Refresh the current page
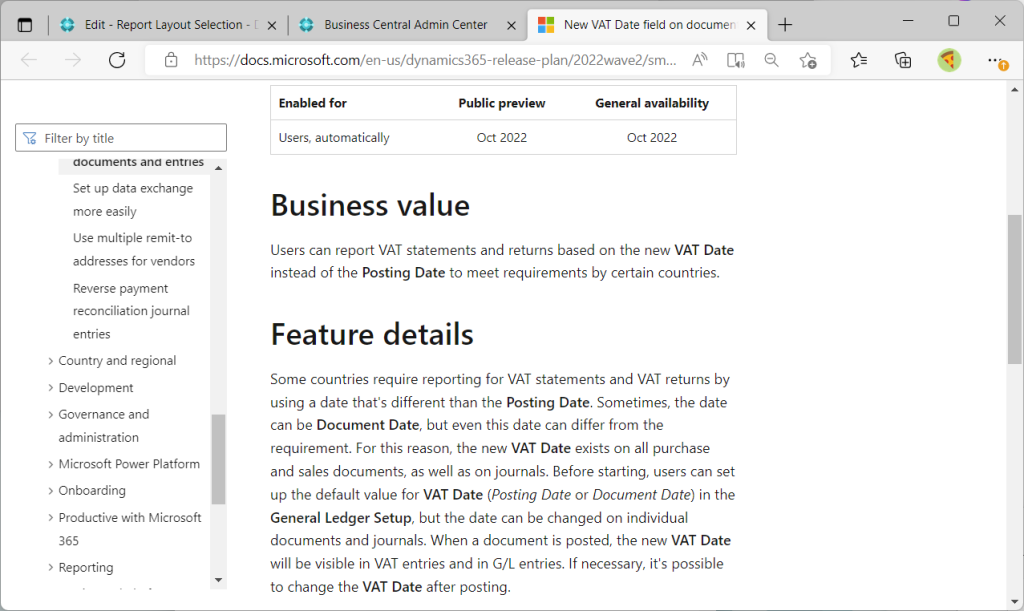Viewport: 1024px width, 611px height. [x=117, y=61]
